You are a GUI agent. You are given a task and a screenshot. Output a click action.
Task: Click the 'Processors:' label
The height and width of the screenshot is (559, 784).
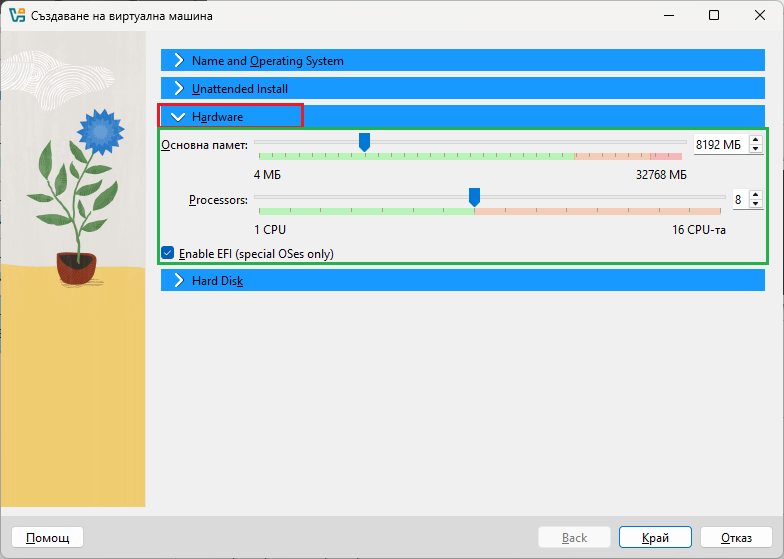pos(218,200)
